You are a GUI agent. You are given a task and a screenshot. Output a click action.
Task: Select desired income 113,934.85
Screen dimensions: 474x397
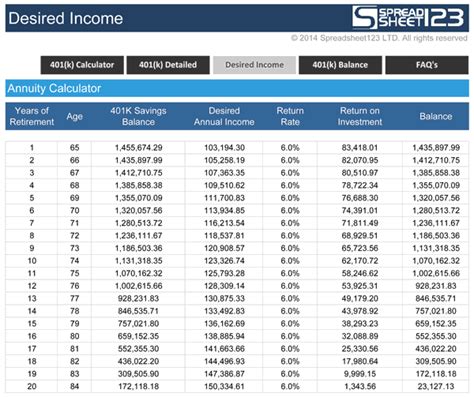(224, 211)
